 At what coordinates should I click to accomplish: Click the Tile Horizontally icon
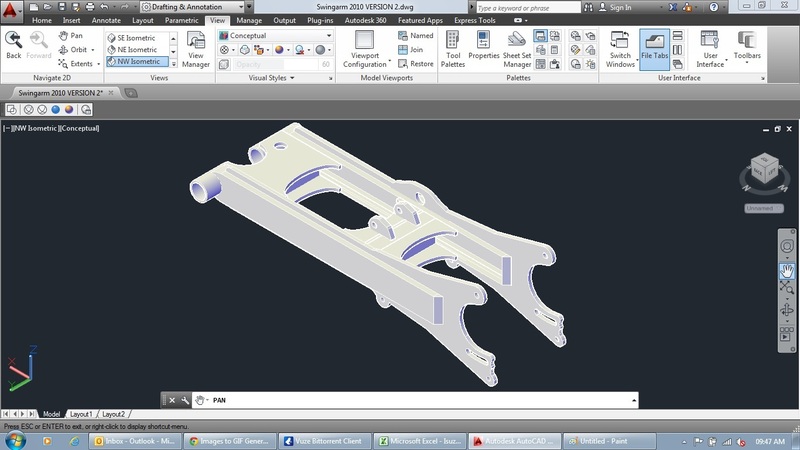tap(678, 35)
